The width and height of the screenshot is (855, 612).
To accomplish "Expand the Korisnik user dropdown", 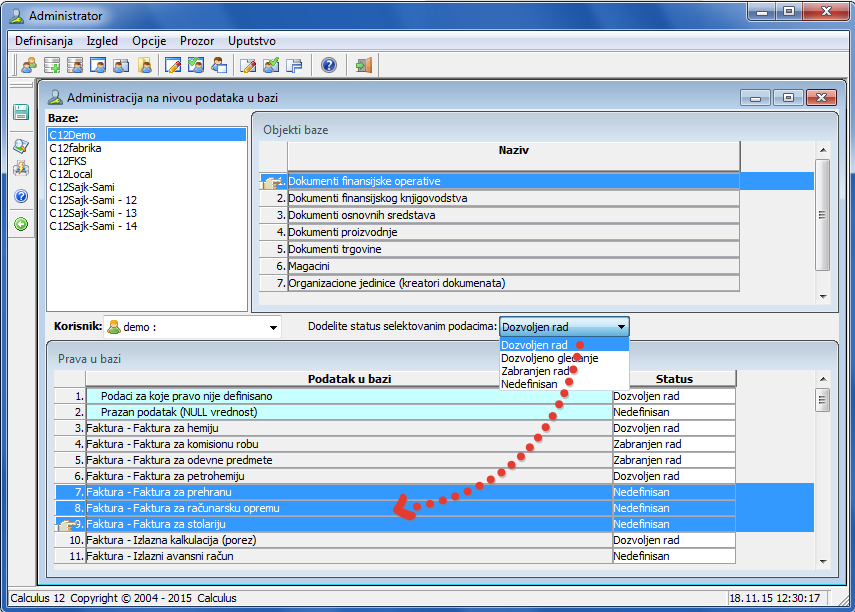I will (273, 328).
